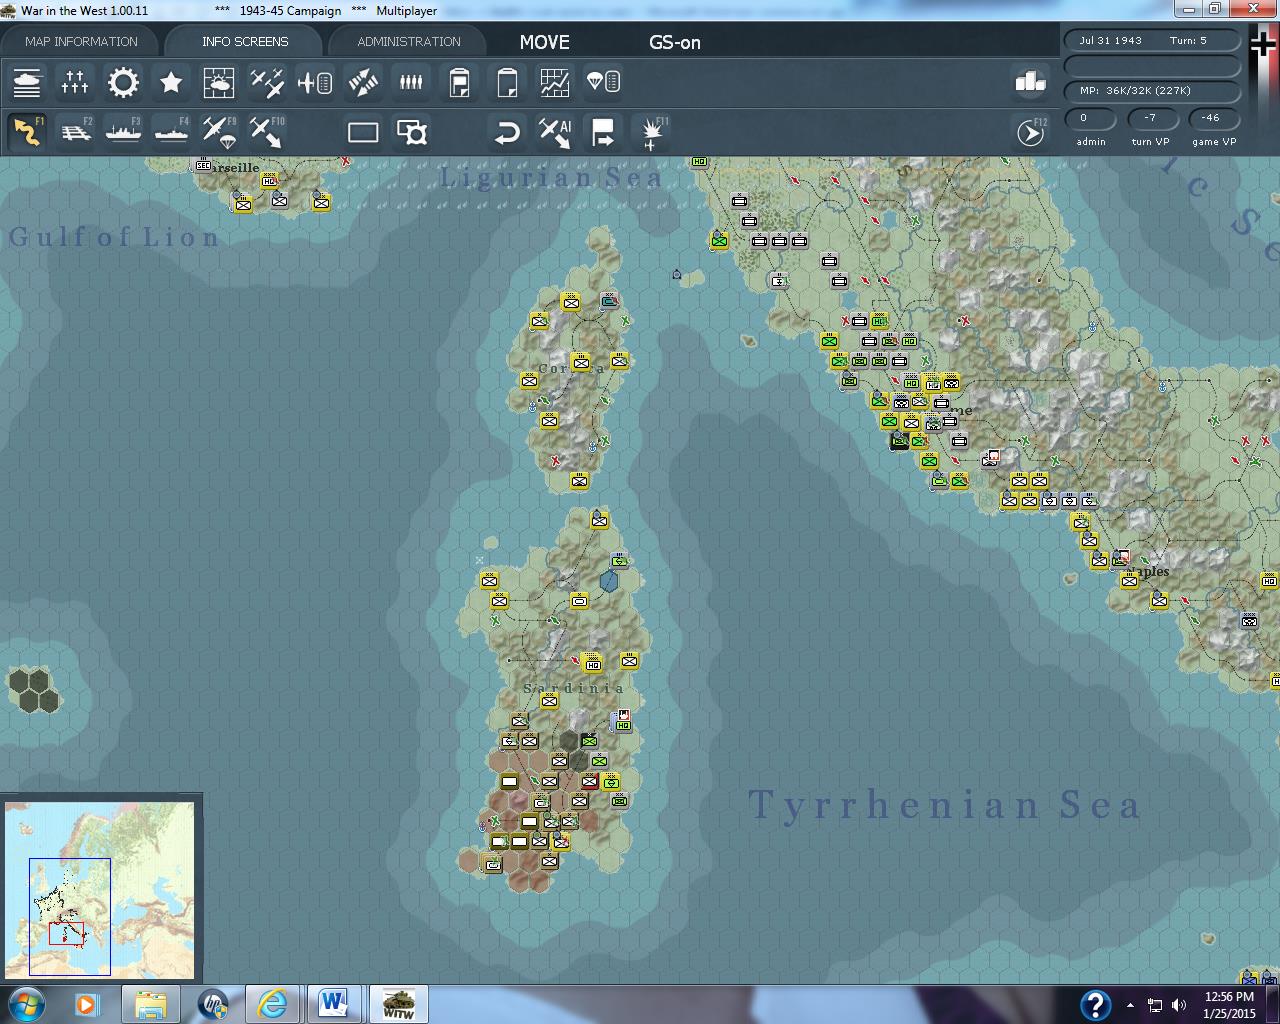The width and height of the screenshot is (1280, 1024).
Task: Open the crossed satellite-like reconnaissance icon
Action: (363, 82)
